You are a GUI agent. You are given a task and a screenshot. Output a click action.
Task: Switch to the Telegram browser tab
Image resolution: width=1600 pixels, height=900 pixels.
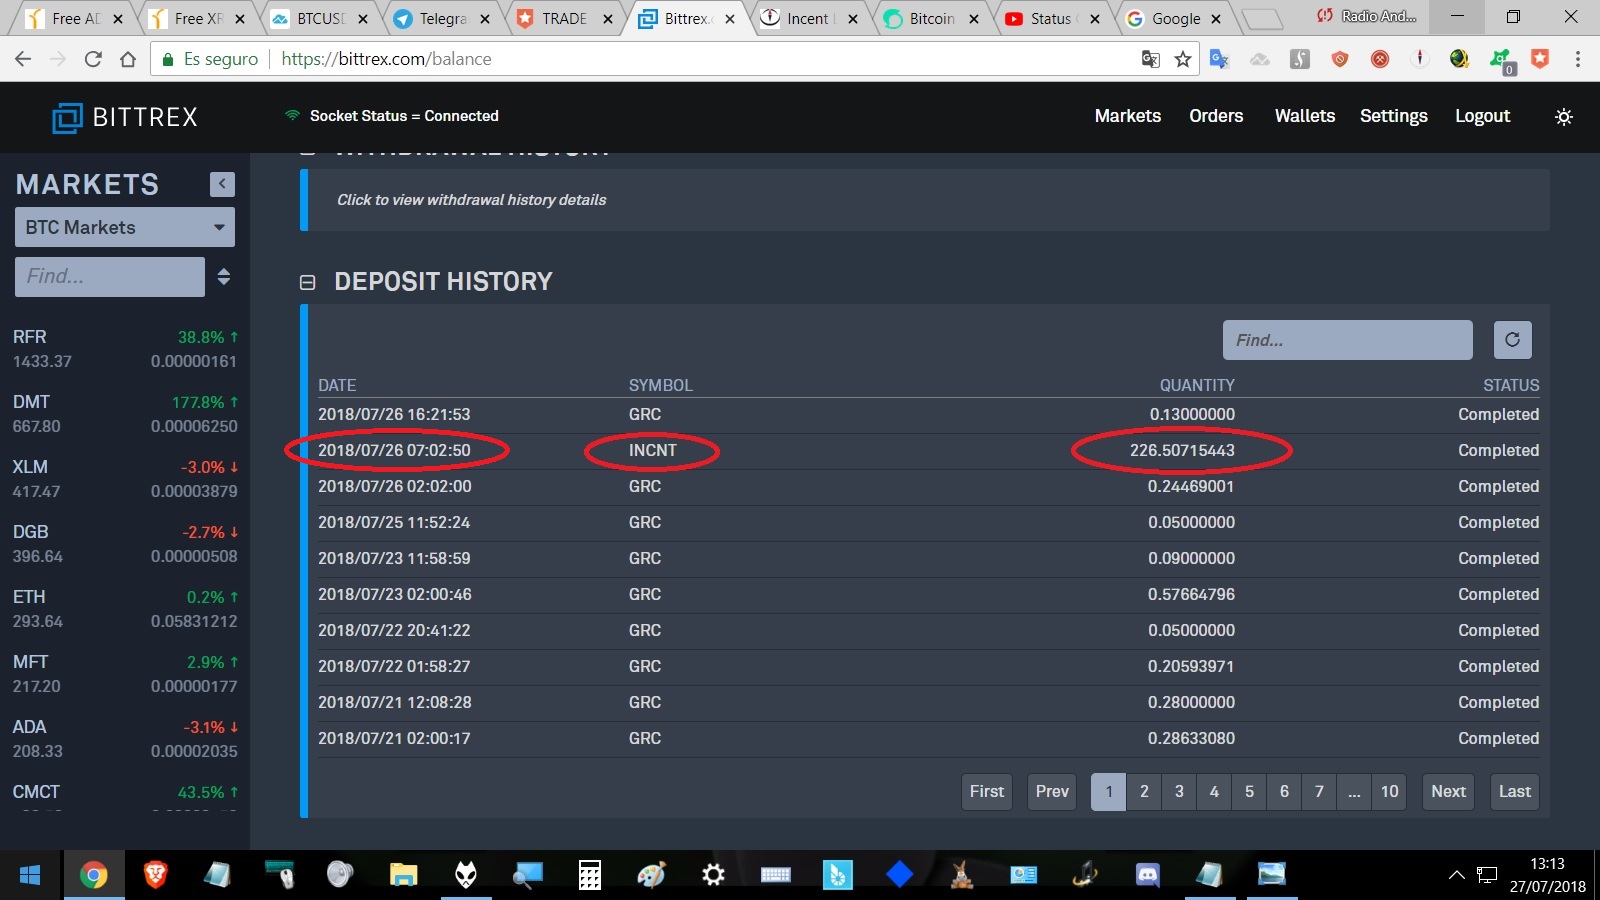(442, 18)
